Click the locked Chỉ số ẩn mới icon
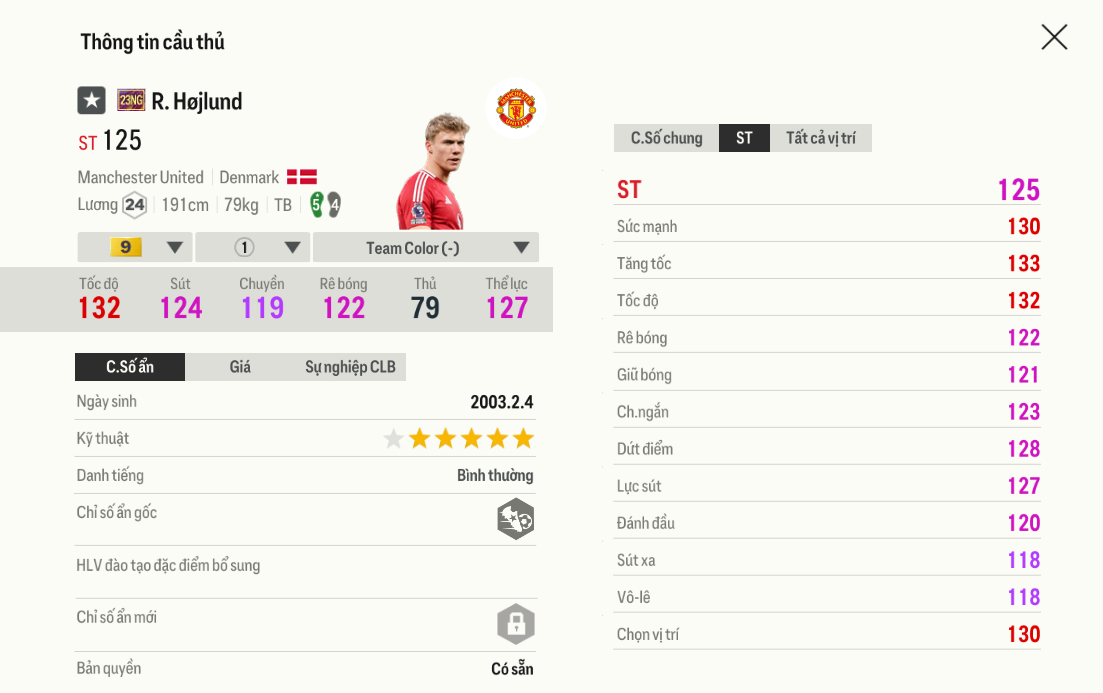 516,624
